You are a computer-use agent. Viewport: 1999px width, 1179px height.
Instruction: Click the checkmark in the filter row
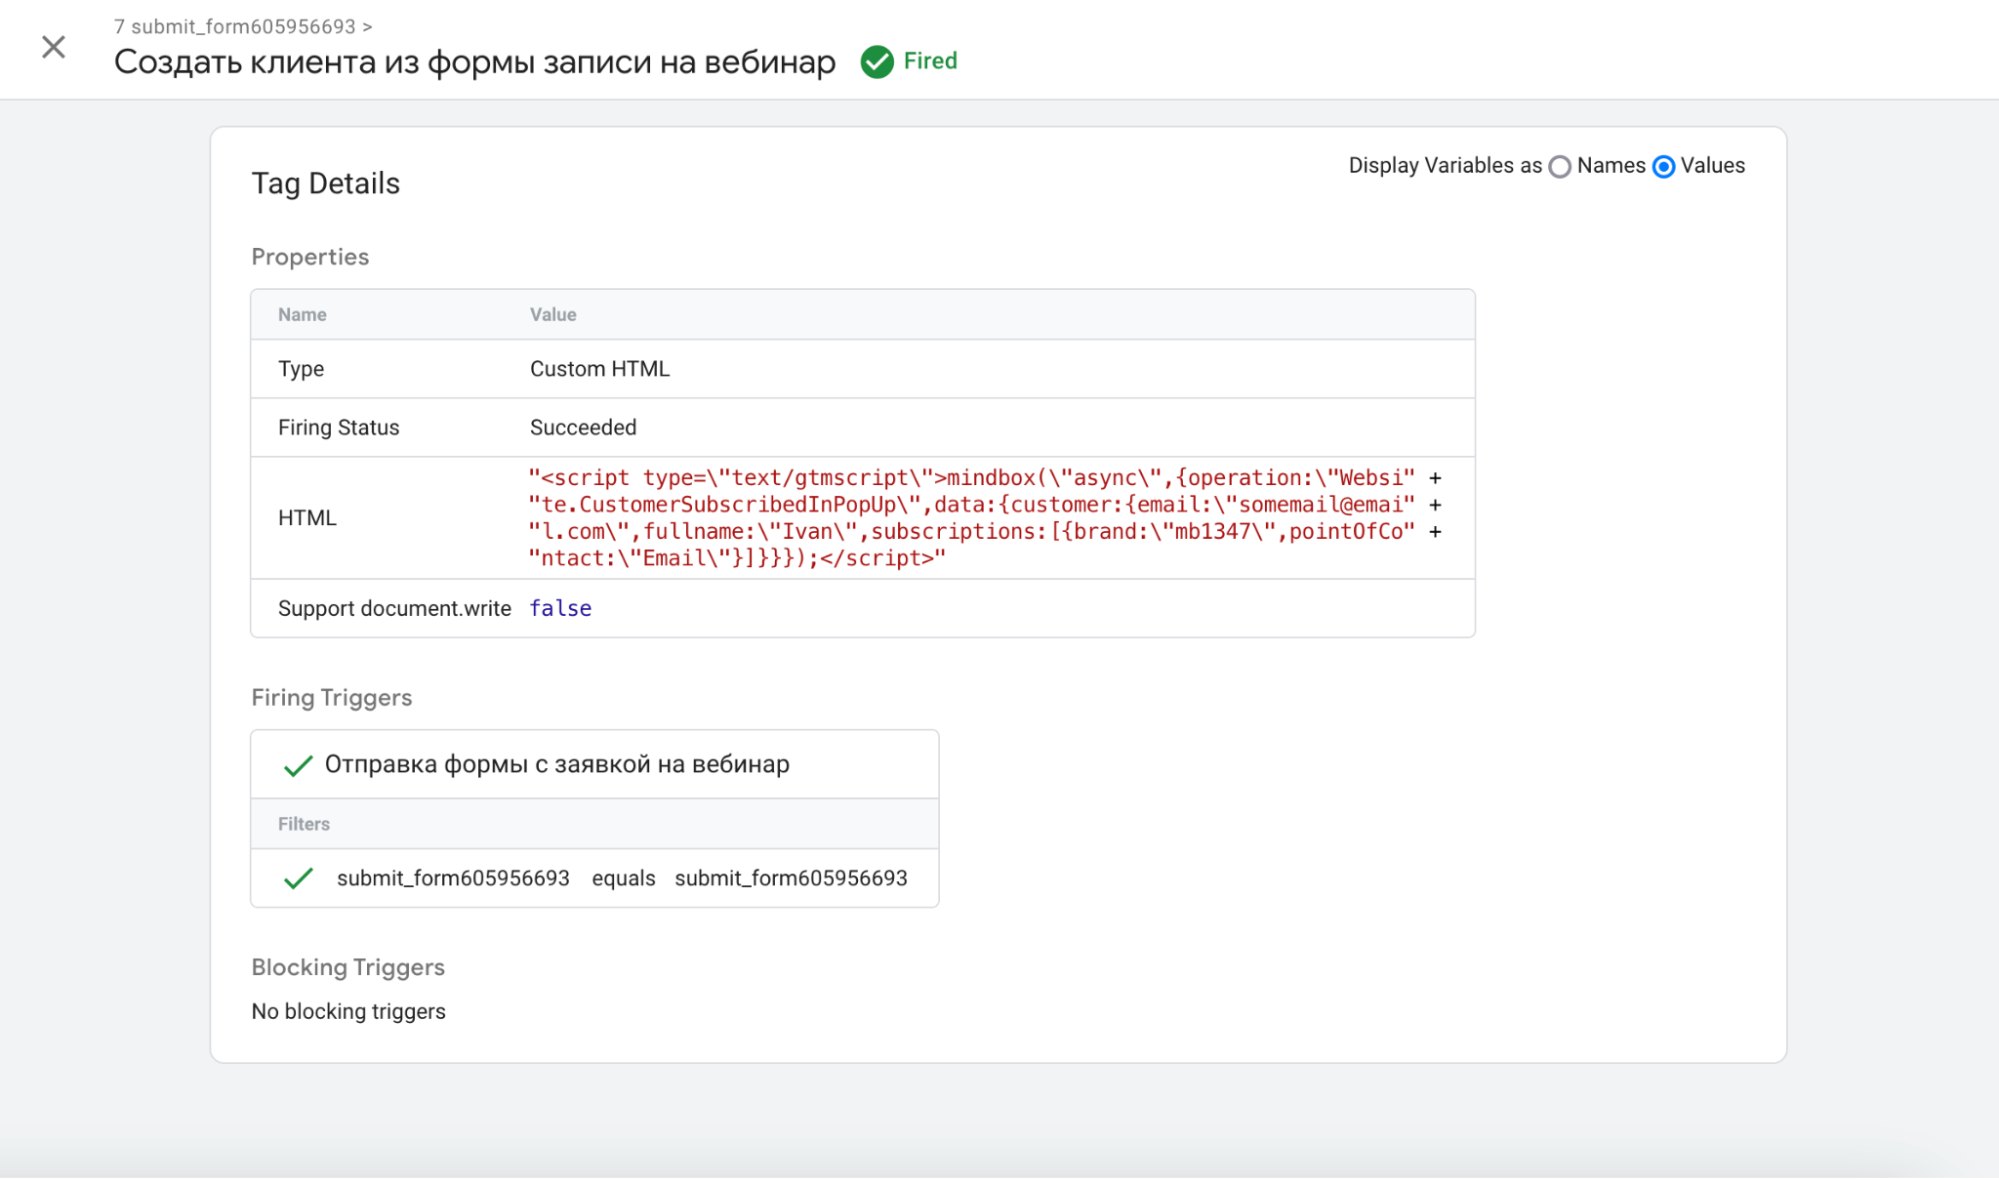coord(298,879)
